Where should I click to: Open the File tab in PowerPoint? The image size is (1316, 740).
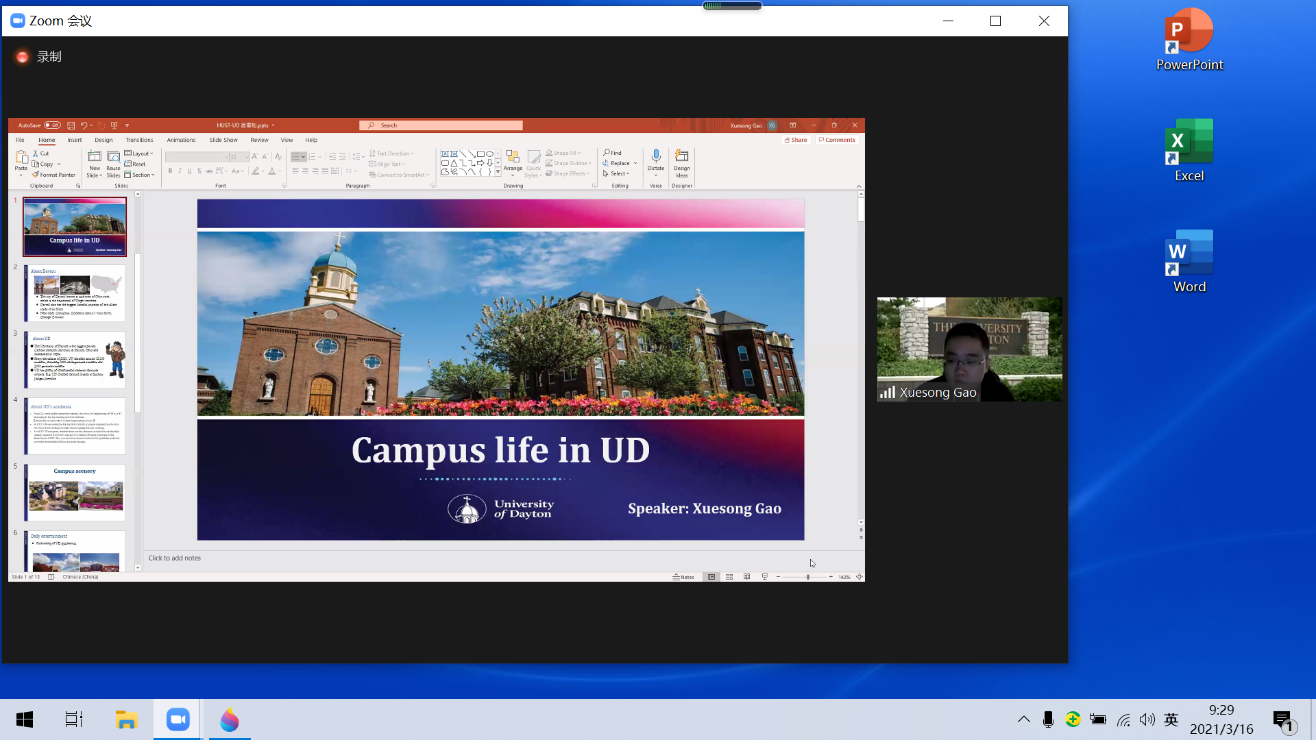(20, 140)
